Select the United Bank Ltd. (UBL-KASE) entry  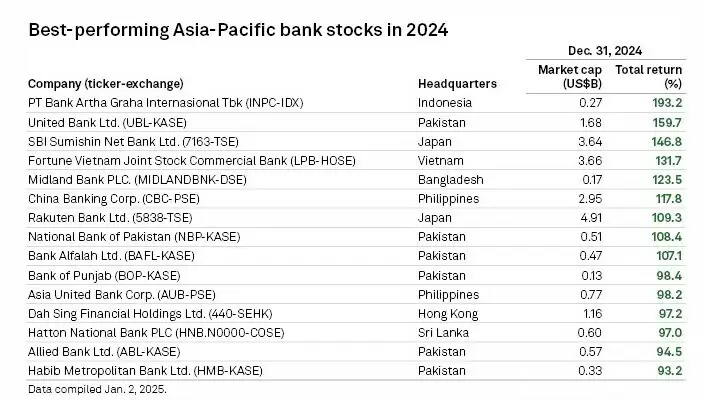coord(108,122)
